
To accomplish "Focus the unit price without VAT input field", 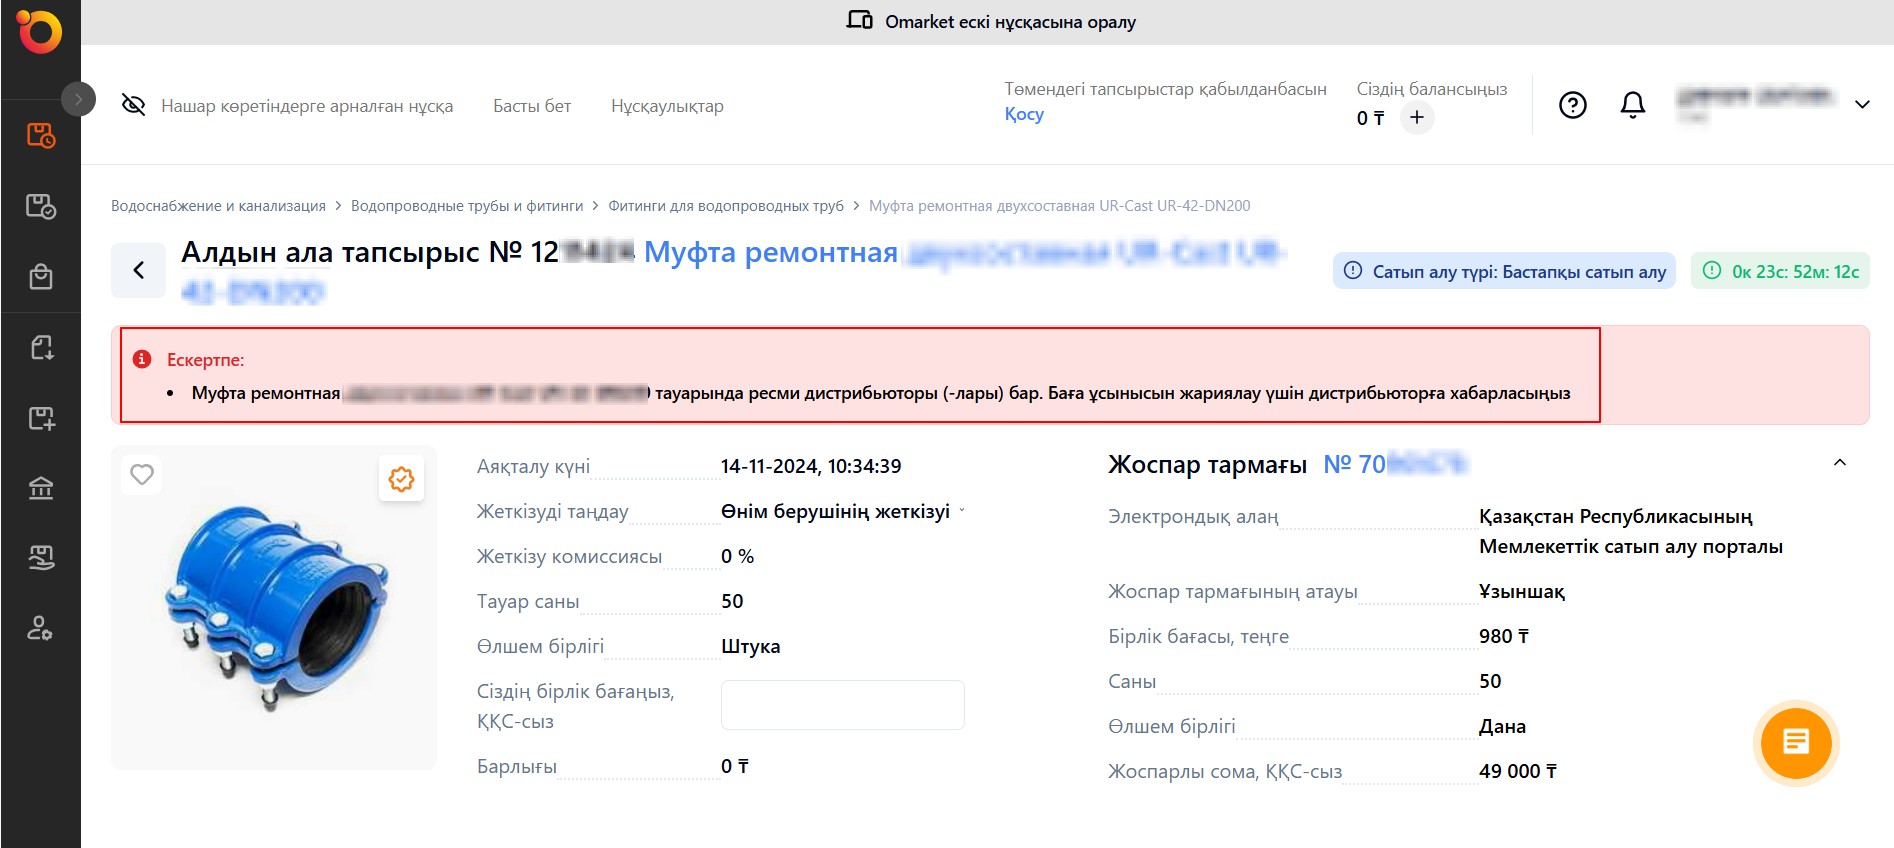I will coord(843,705).
